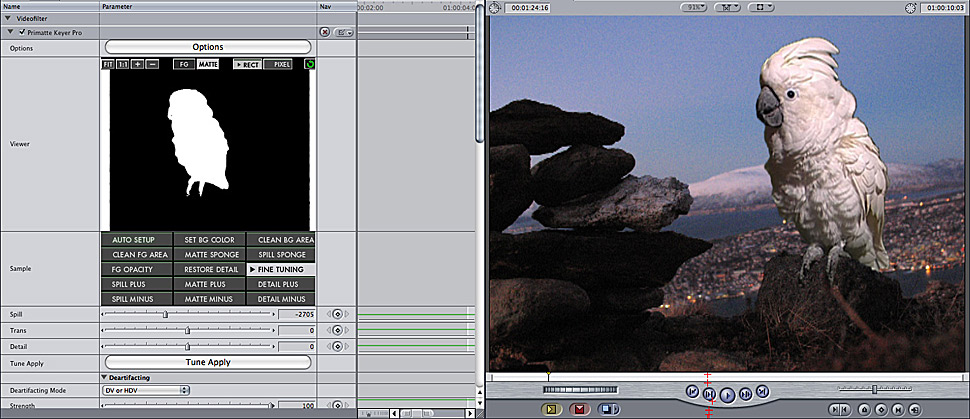The image size is (970, 419).
Task: Select PIXEL sampling mode
Action: [278, 64]
